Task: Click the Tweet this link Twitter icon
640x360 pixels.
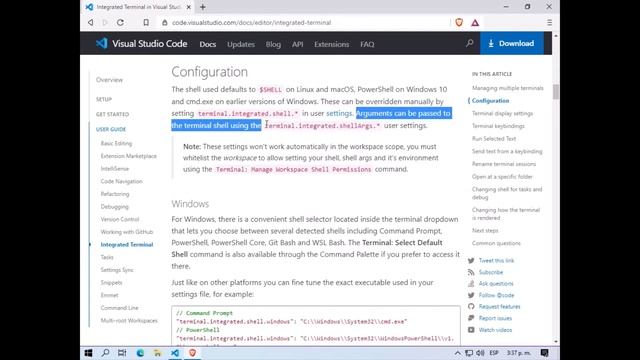Action: pyautogui.click(x=471, y=260)
